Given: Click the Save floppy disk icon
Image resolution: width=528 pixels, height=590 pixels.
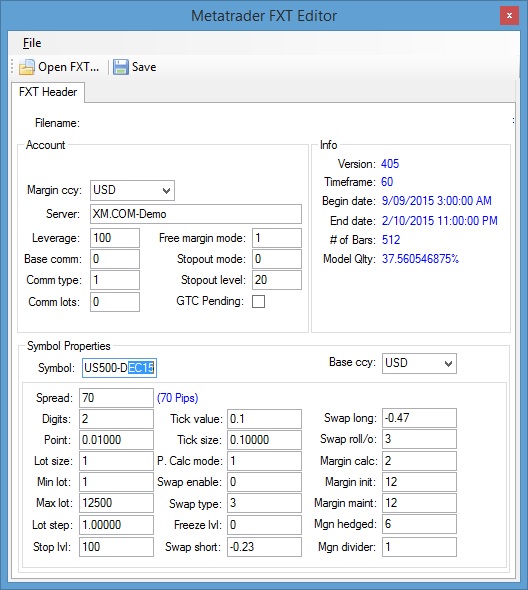Looking at the screenshot, I should (x=120, y=67).
